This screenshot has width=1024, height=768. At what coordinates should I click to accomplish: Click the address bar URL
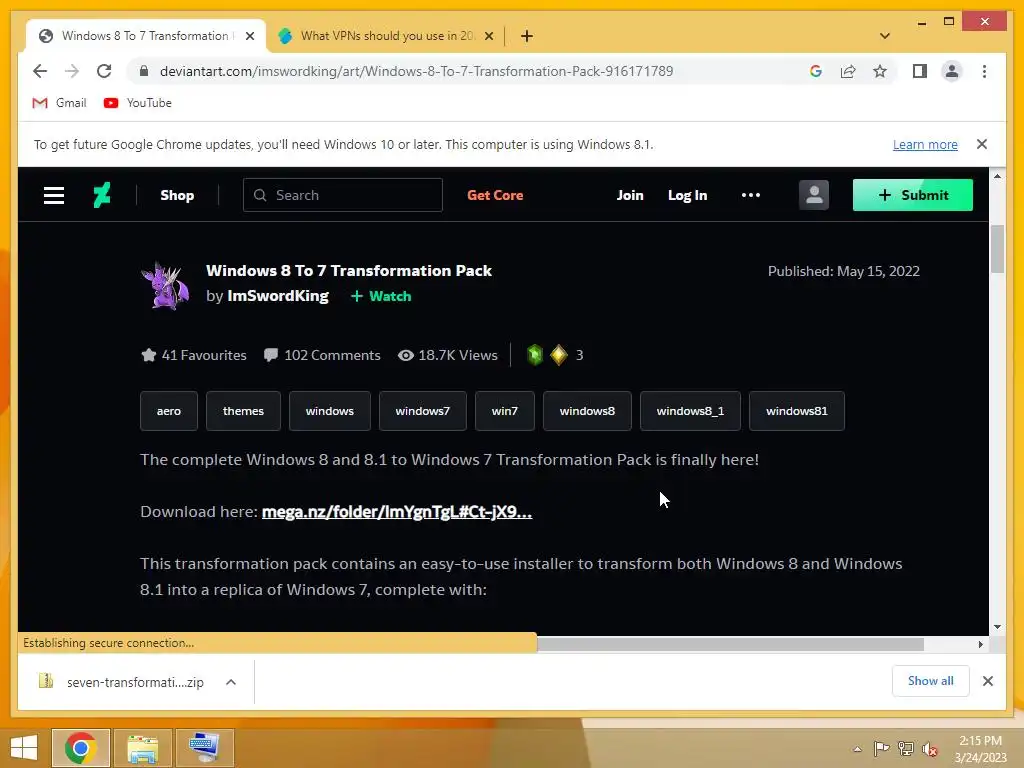(x=416, y=71)
